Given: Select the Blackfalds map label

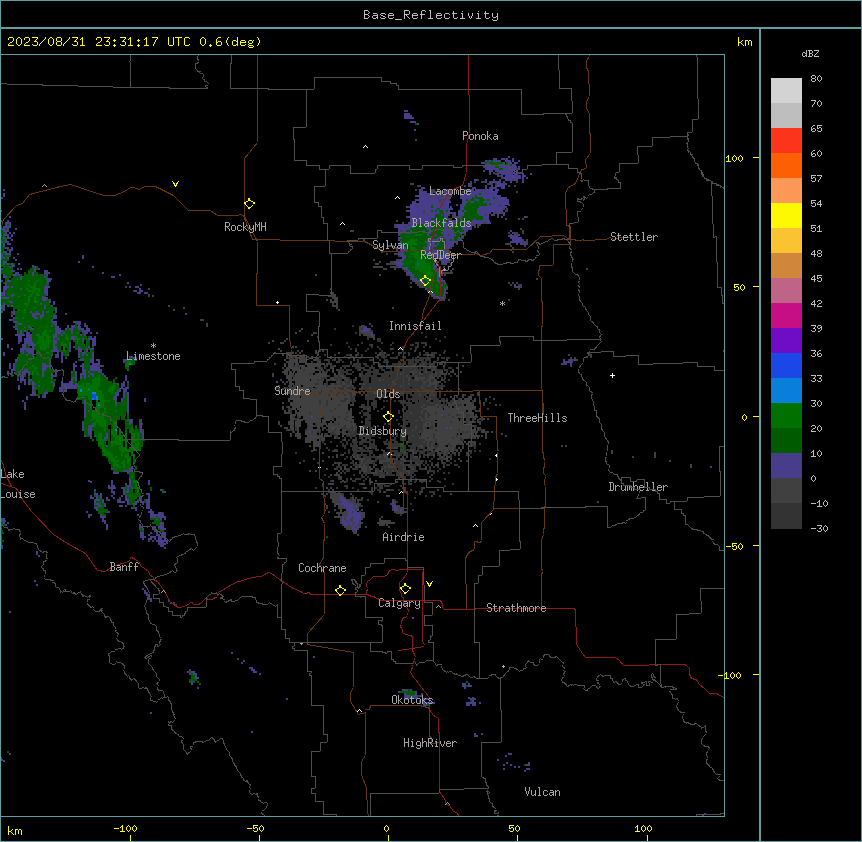Looking at the screenshot, I should point(441,223).
